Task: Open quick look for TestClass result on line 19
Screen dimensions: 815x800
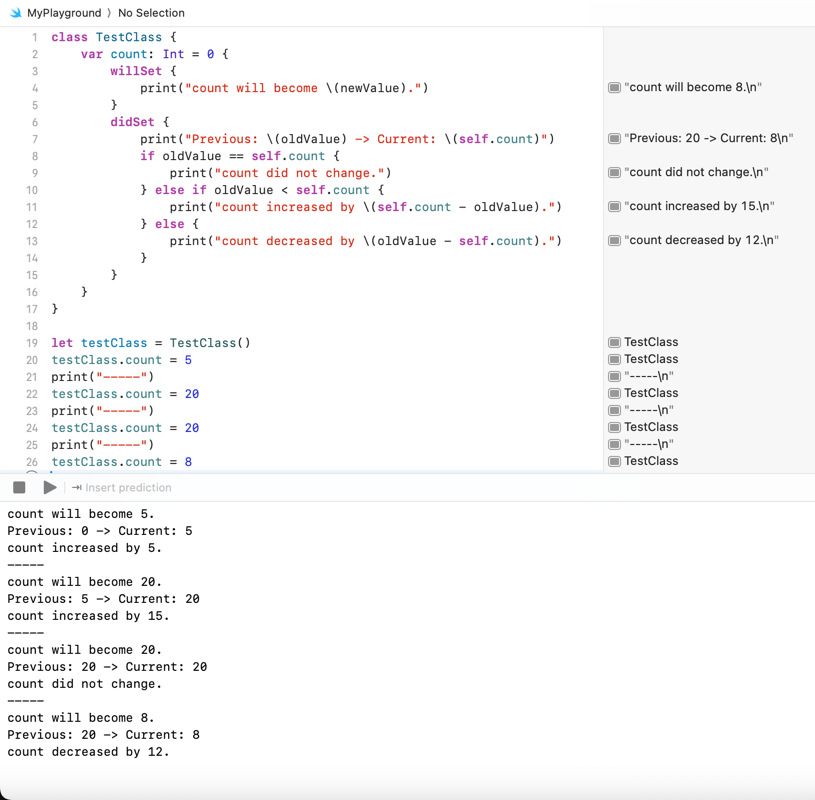Action: coord(614,342)
